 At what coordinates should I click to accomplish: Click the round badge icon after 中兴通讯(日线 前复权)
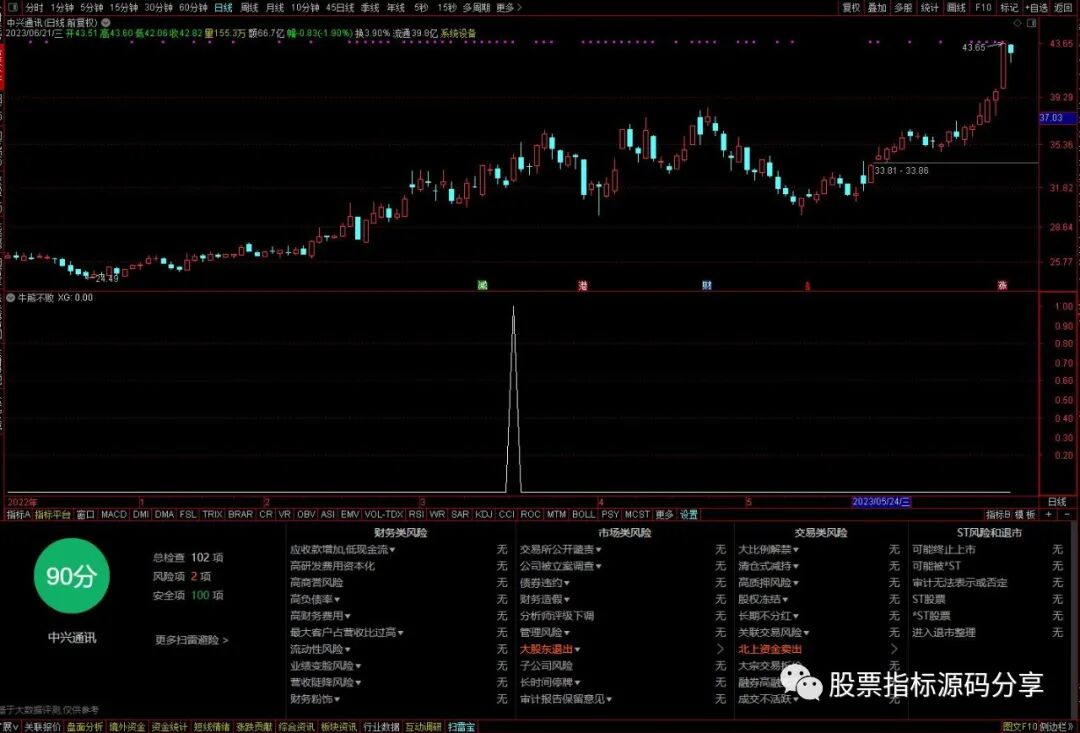coord(106,22)
